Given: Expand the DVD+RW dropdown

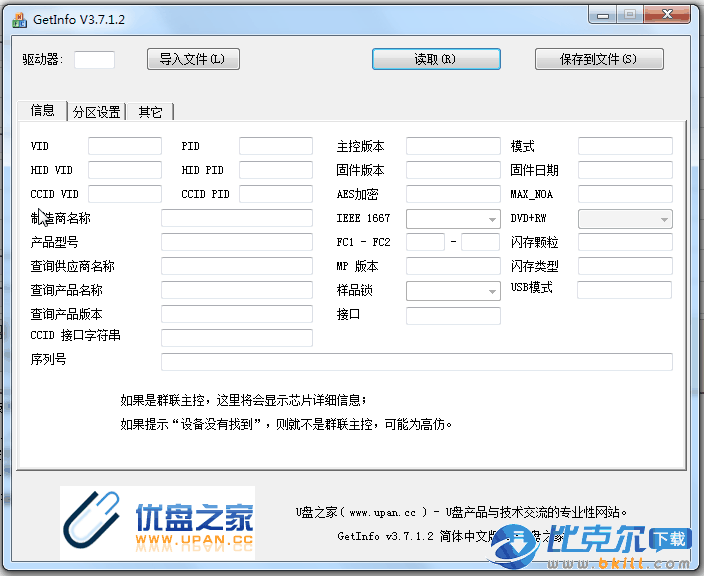Looking at the screenshot, I should click(664, 220).
